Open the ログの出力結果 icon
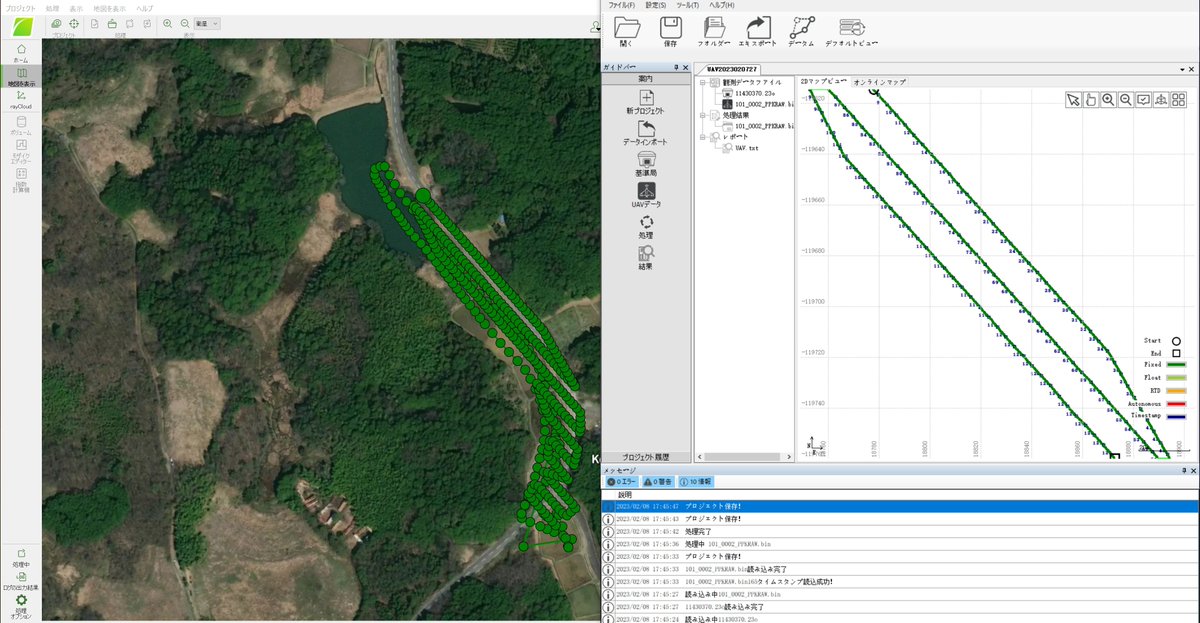 [20, 579]
